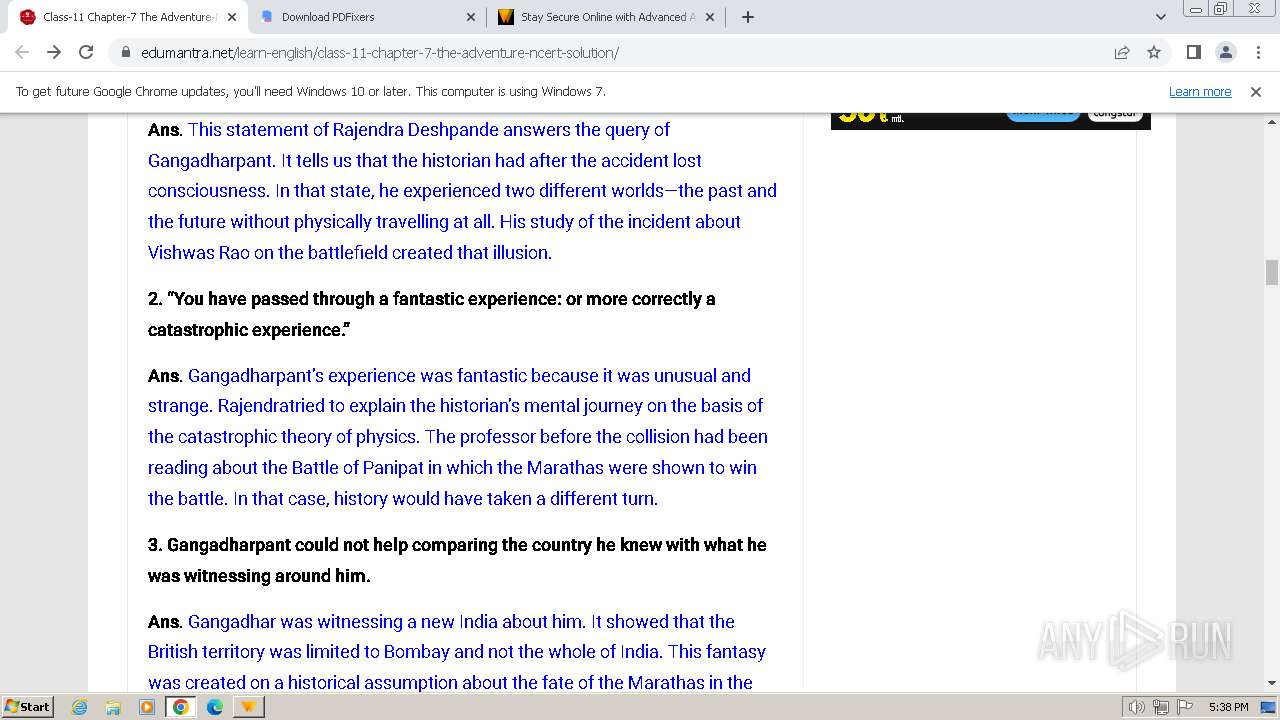Viewport: 1280px width, 720px height.
Task: Click 'Gangadharpant's experience was fantastic' answer text
Action: [x=459, y=437]
